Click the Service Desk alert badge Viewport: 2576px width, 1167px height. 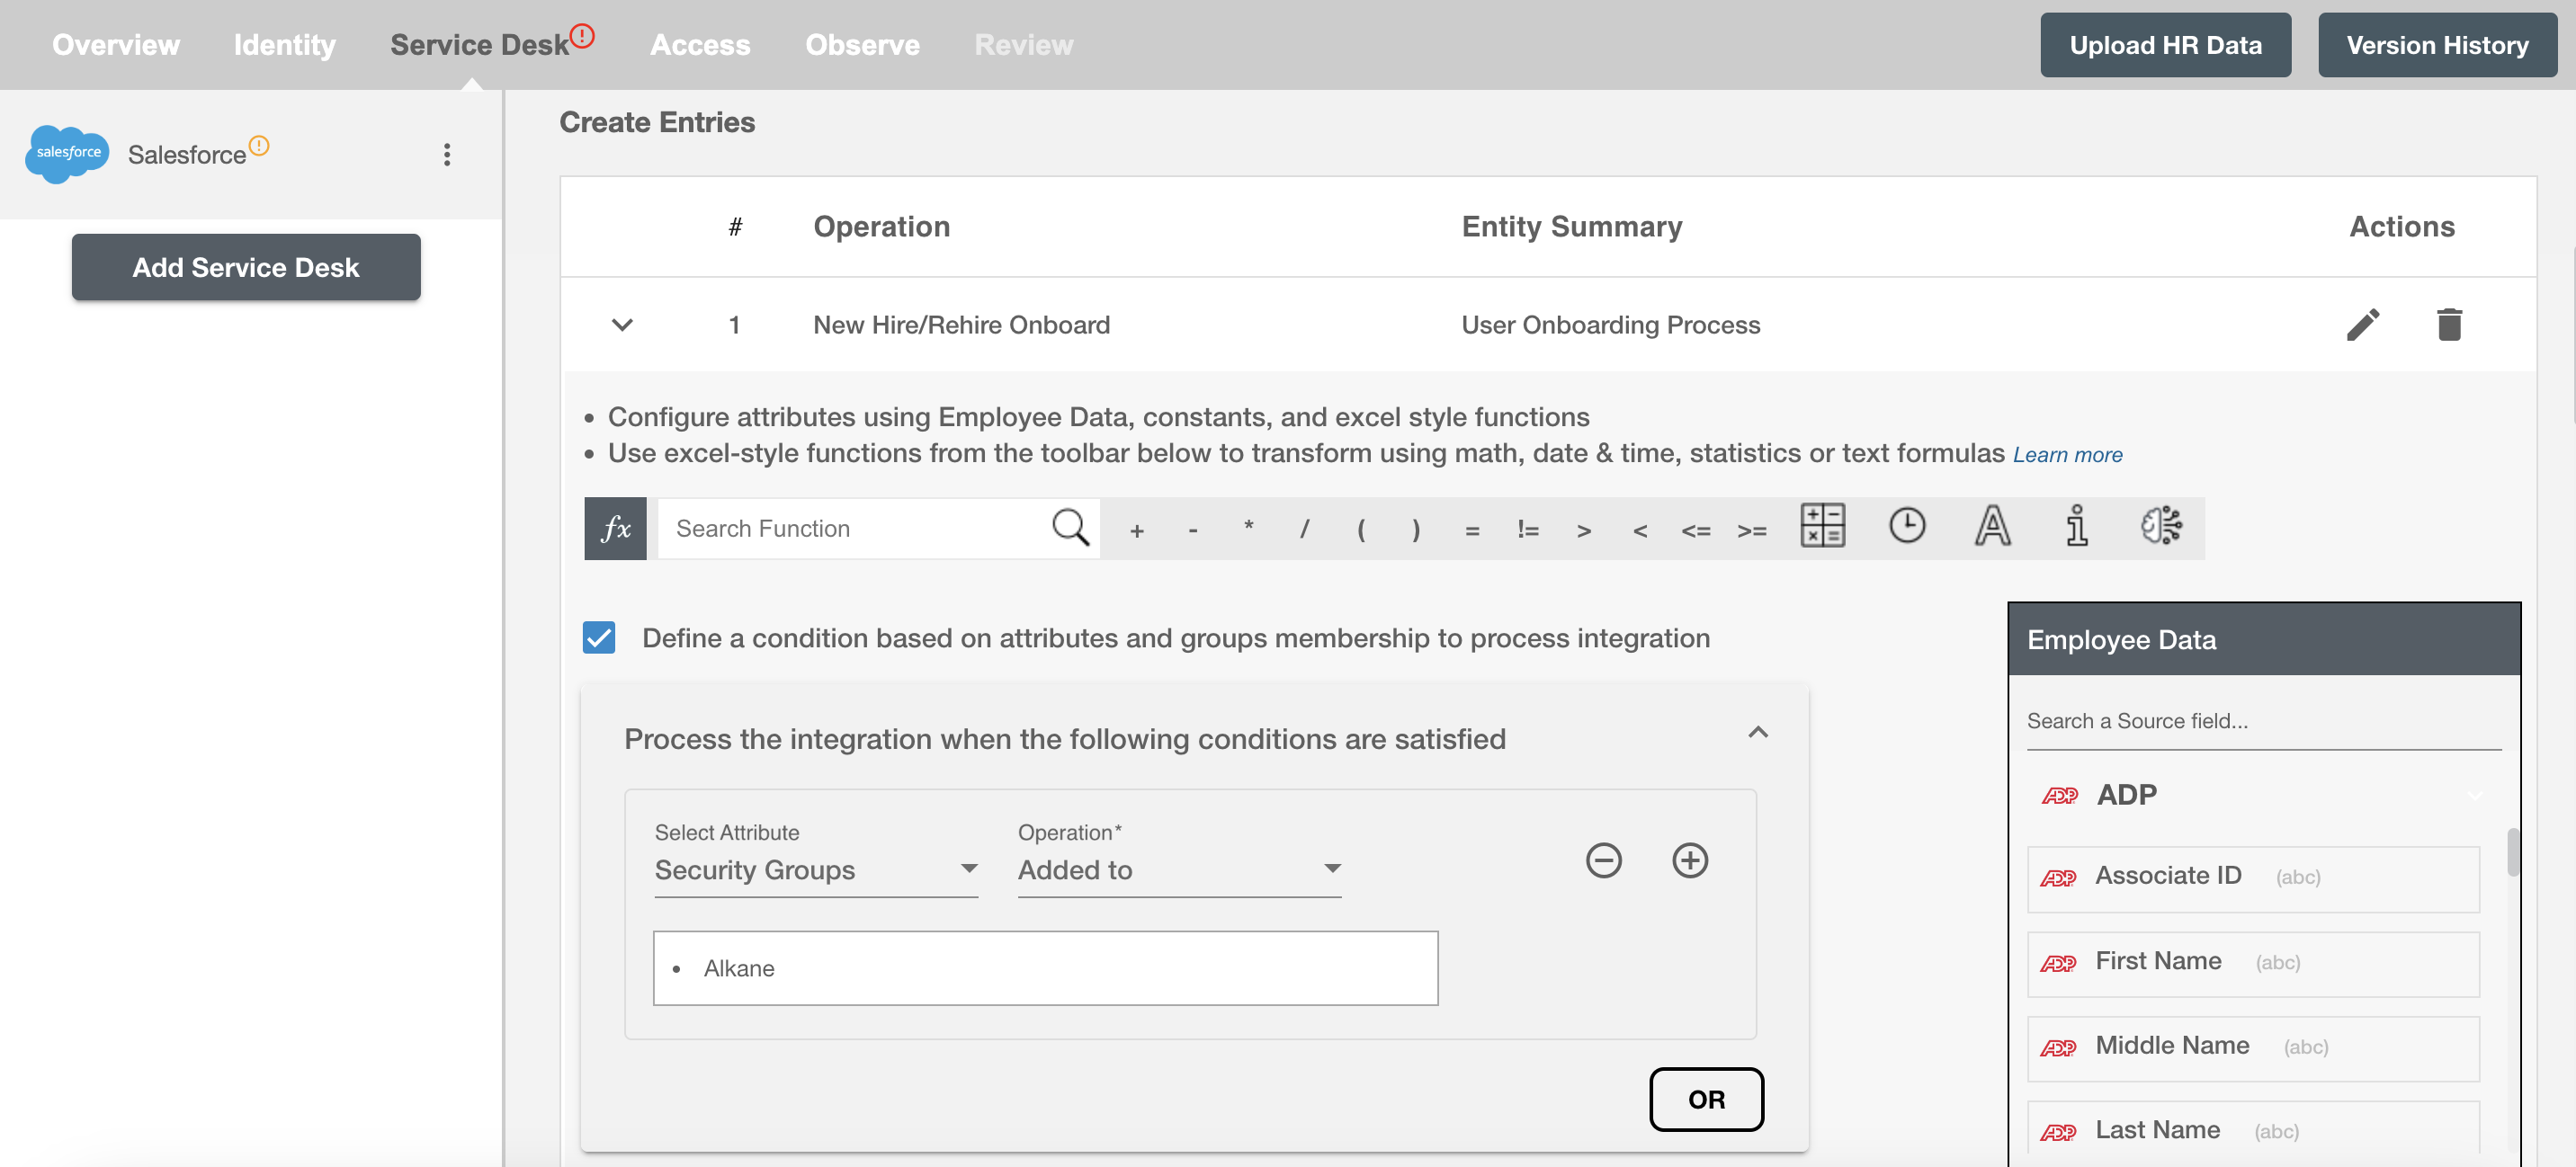click(582, 35)
